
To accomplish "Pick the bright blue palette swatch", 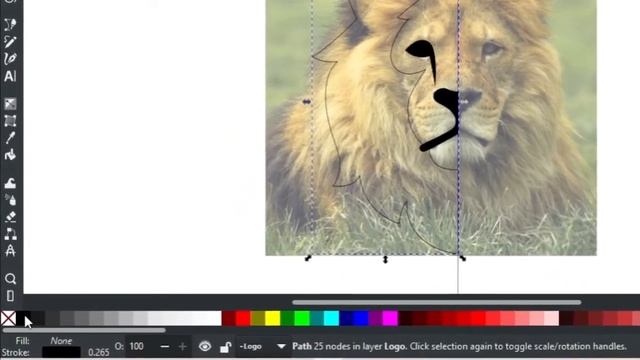I will click(x=361, y=318).
